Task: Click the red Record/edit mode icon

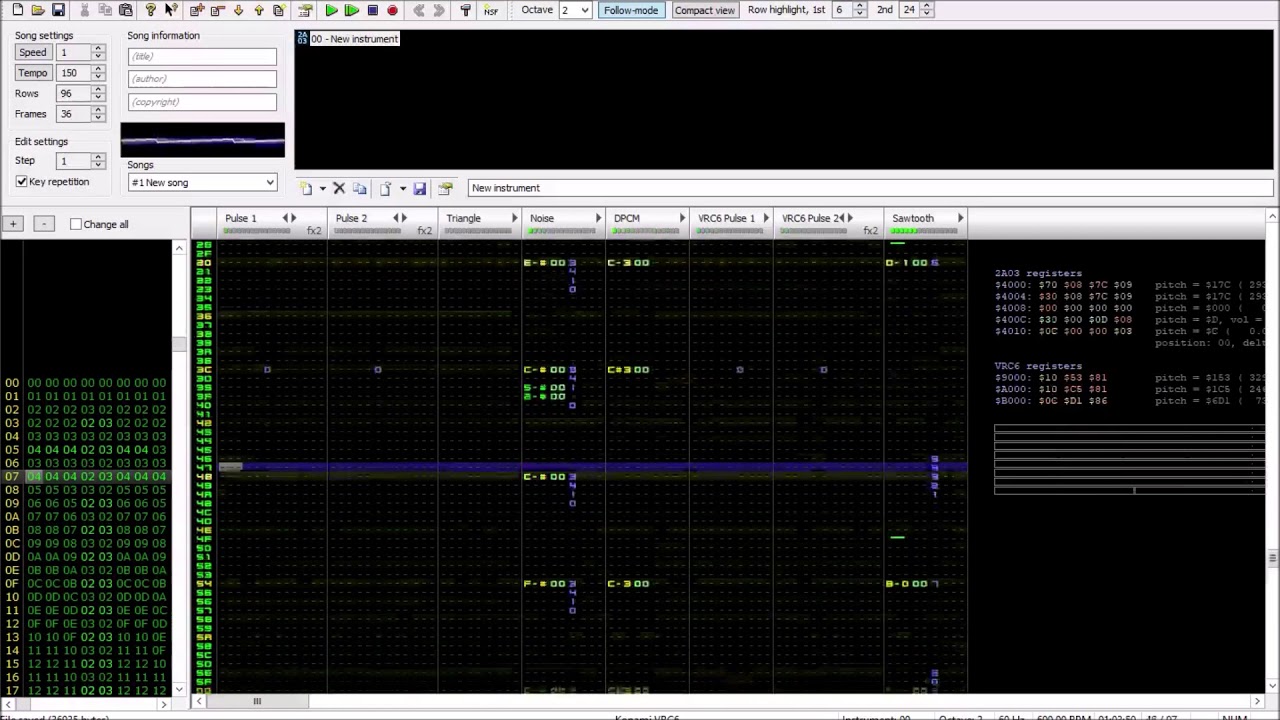Action: tap(392, 10)
